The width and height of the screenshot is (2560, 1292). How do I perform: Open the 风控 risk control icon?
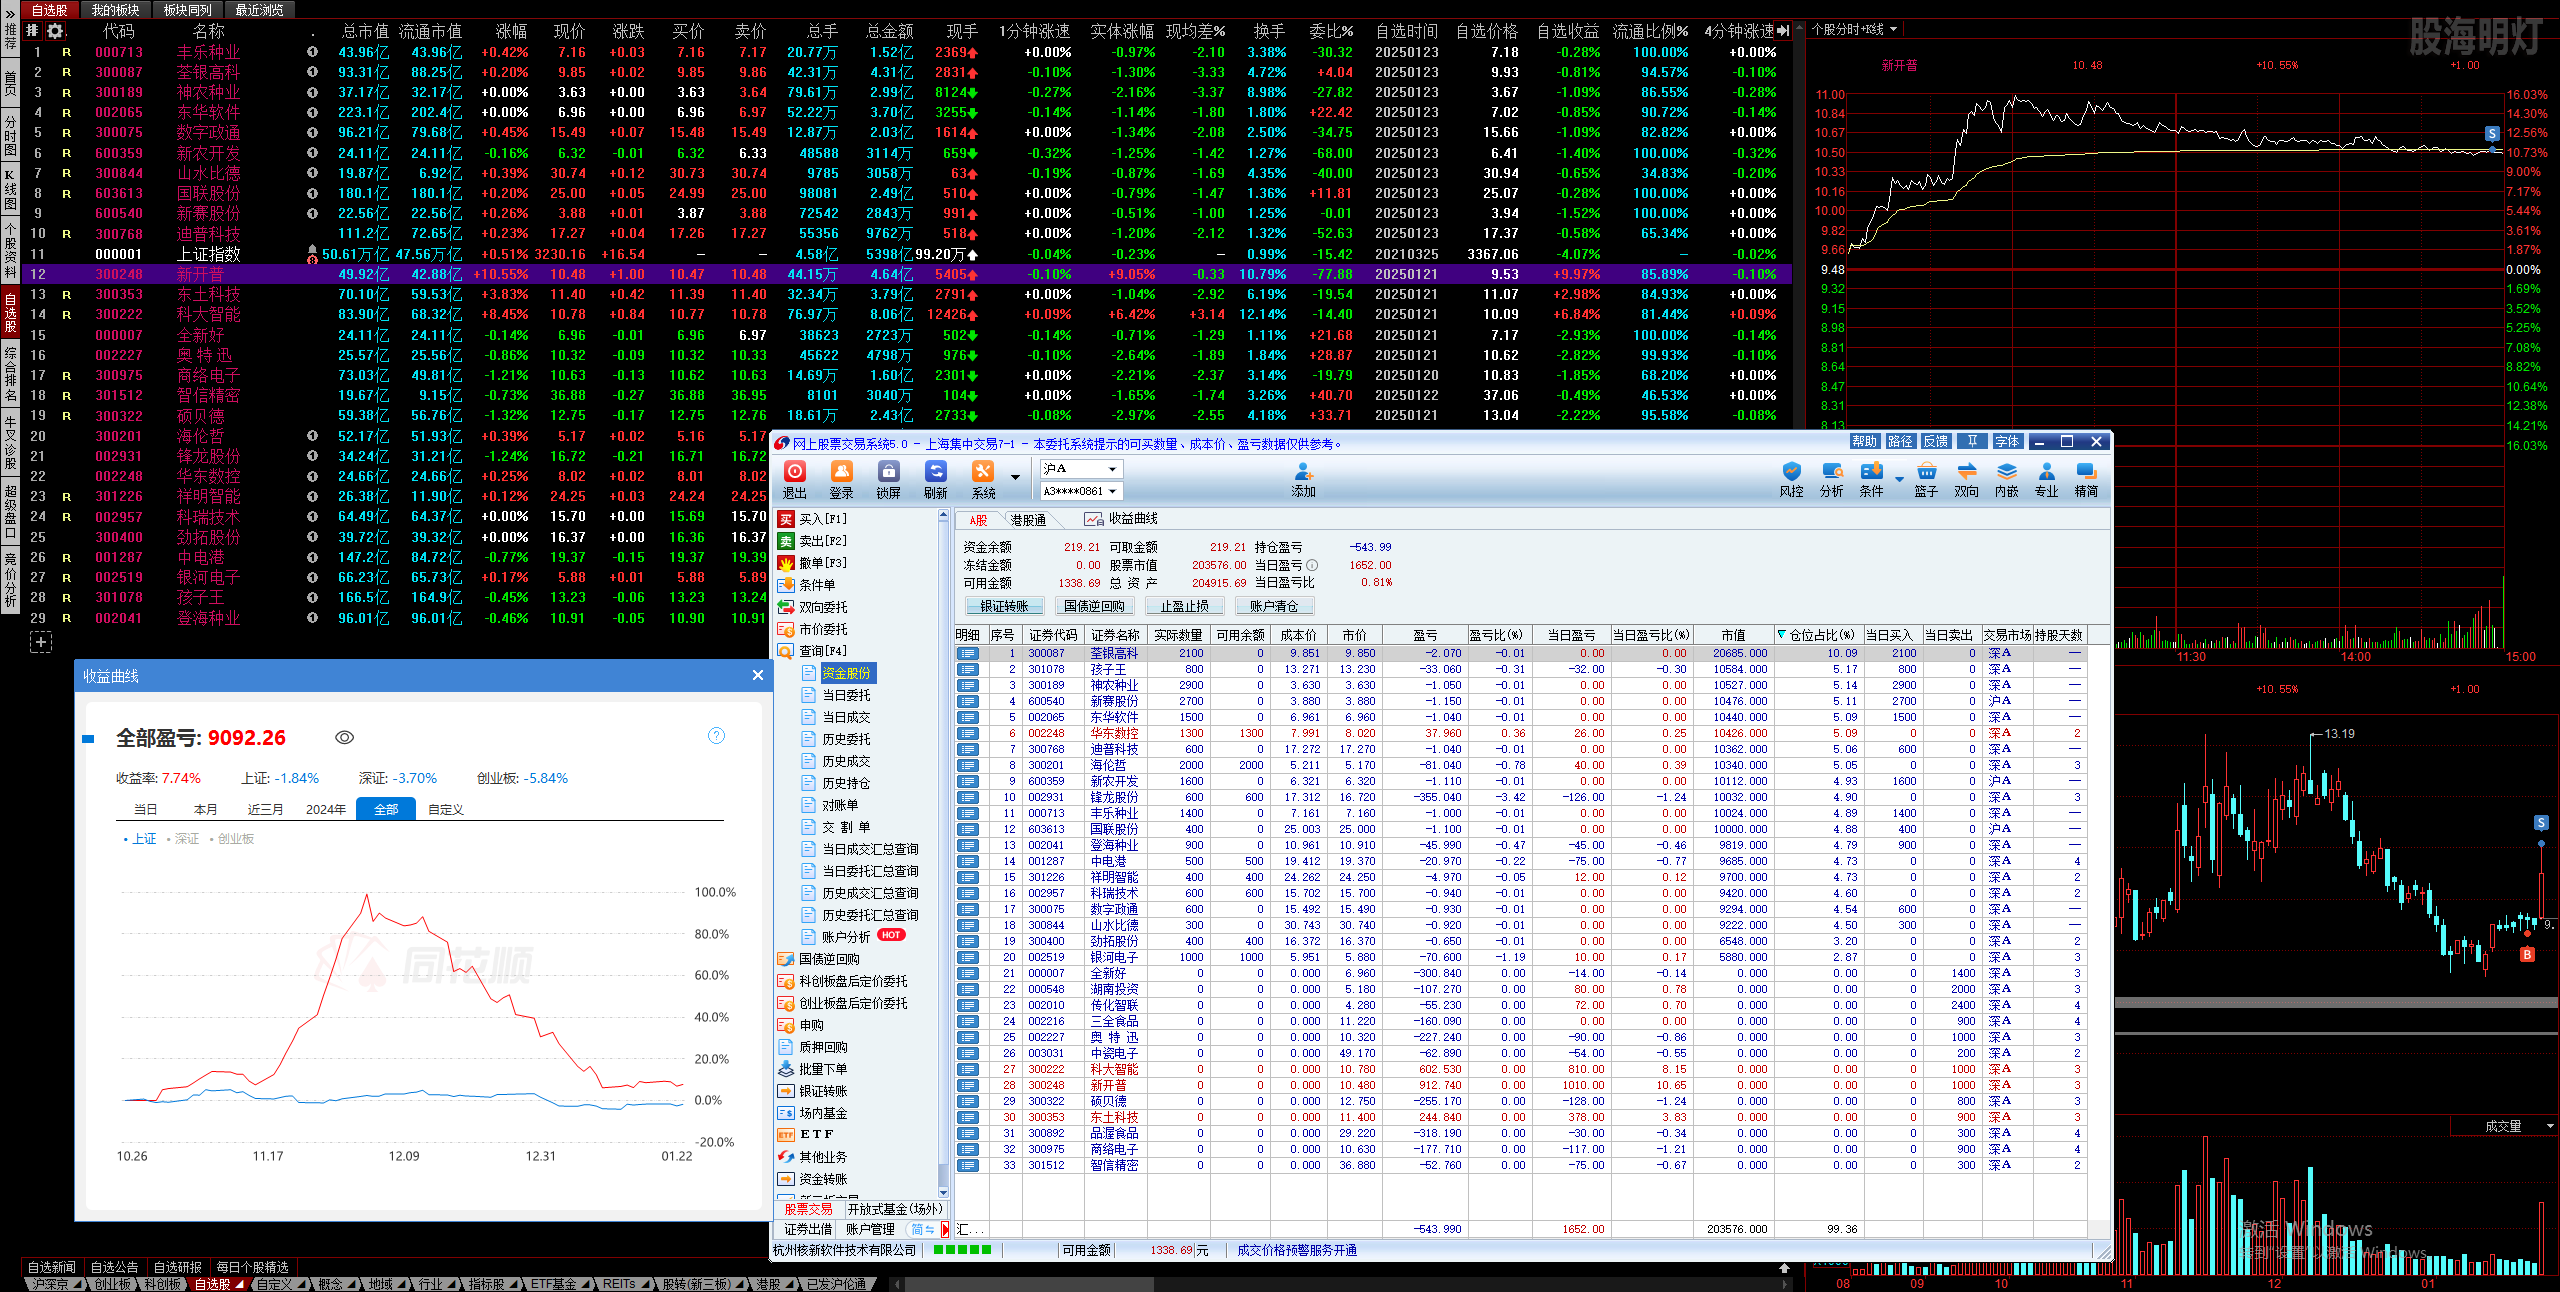1792,480
